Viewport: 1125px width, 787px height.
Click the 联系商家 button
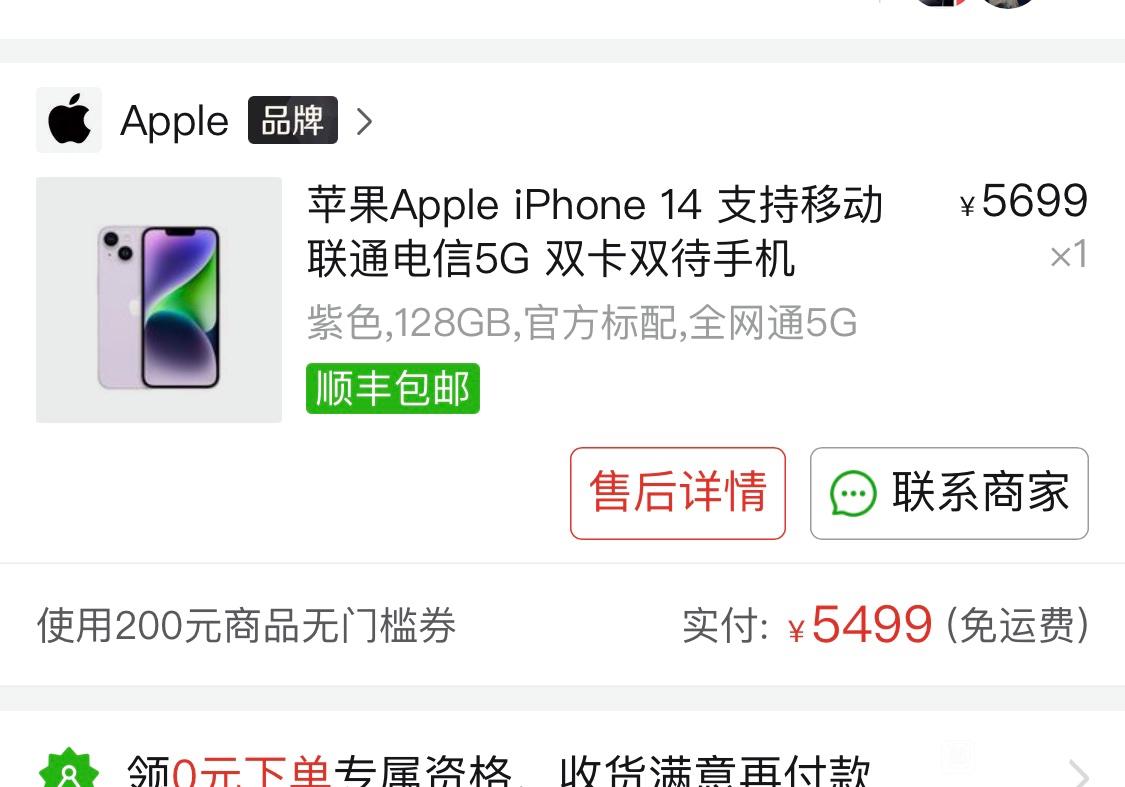(x=949, y=493)
